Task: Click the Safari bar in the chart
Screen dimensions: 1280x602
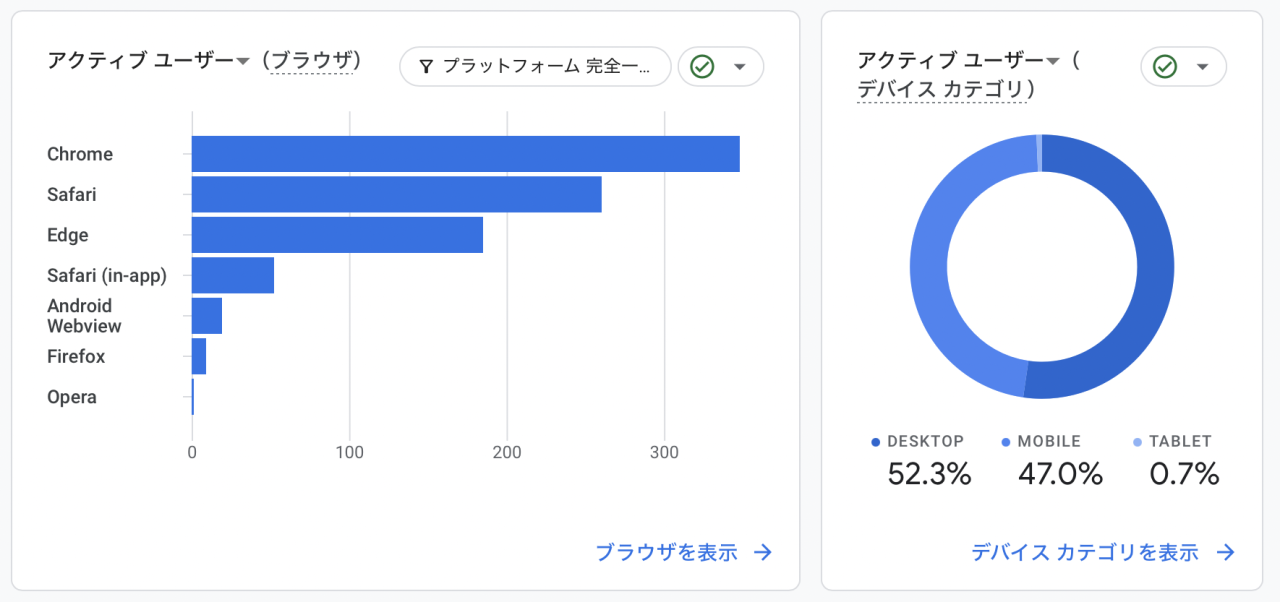Action: [x=396, y=194]
